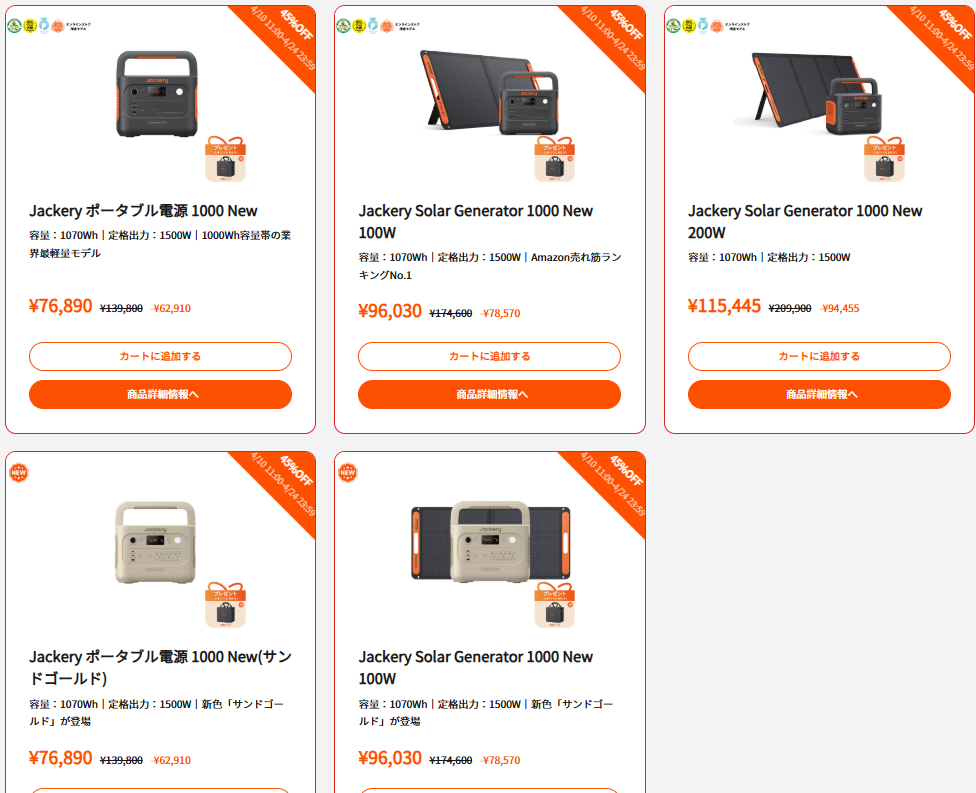Open Jackery Solar Generator 1000 New 200W title

coord(805,222)
